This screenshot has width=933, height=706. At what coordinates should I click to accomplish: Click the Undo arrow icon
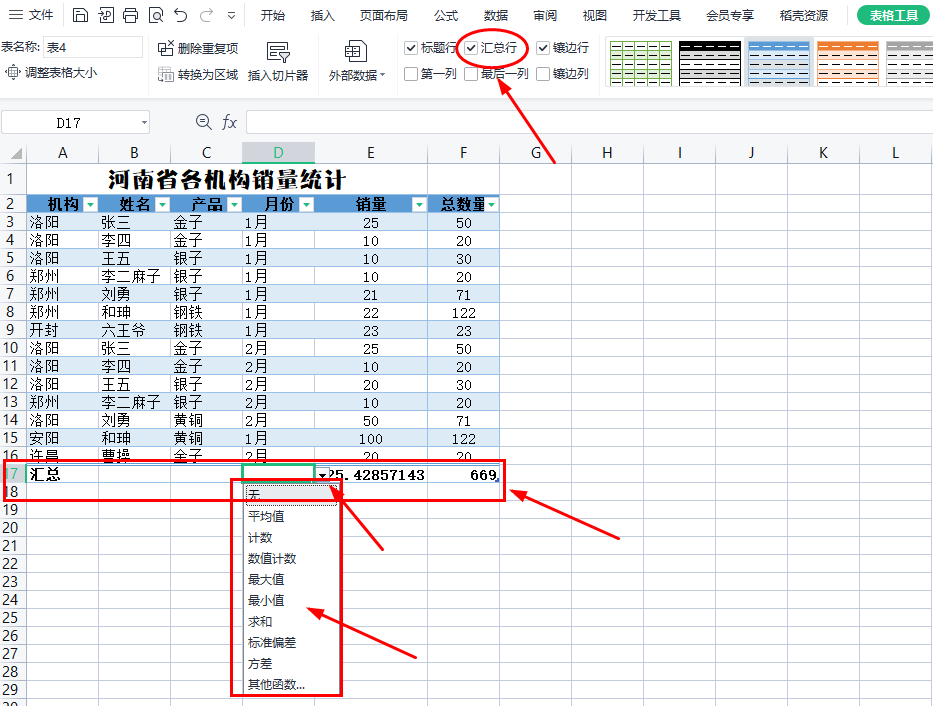point(181,15)
